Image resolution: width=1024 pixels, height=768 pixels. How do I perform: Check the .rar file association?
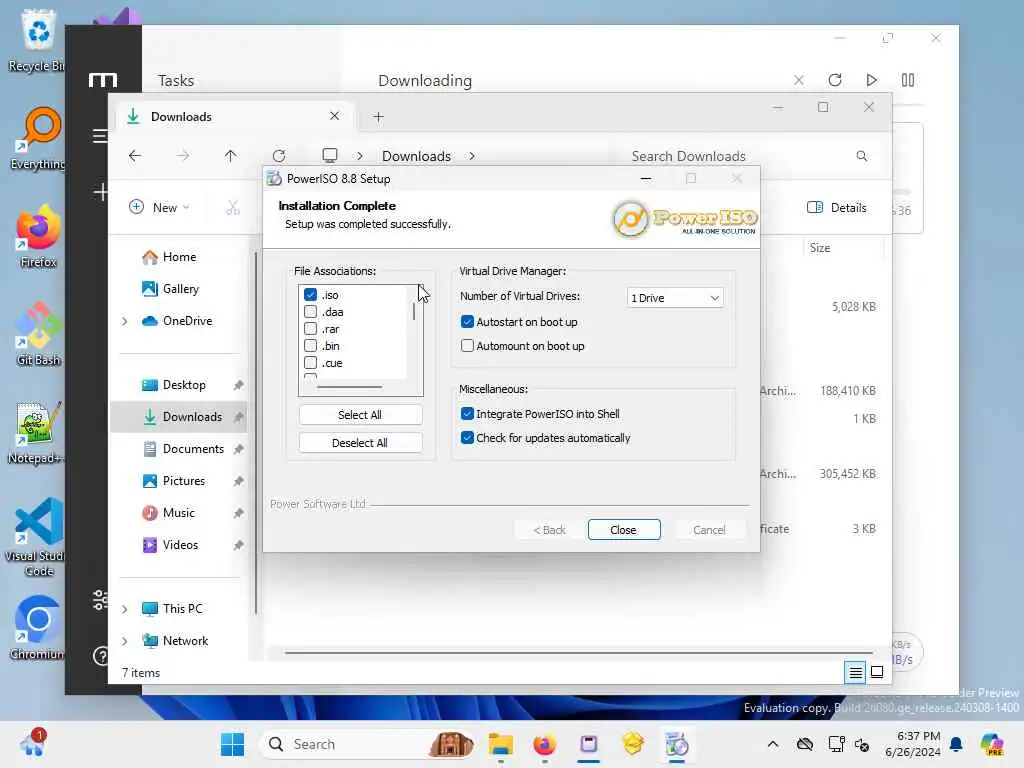(x=310, y=328)
